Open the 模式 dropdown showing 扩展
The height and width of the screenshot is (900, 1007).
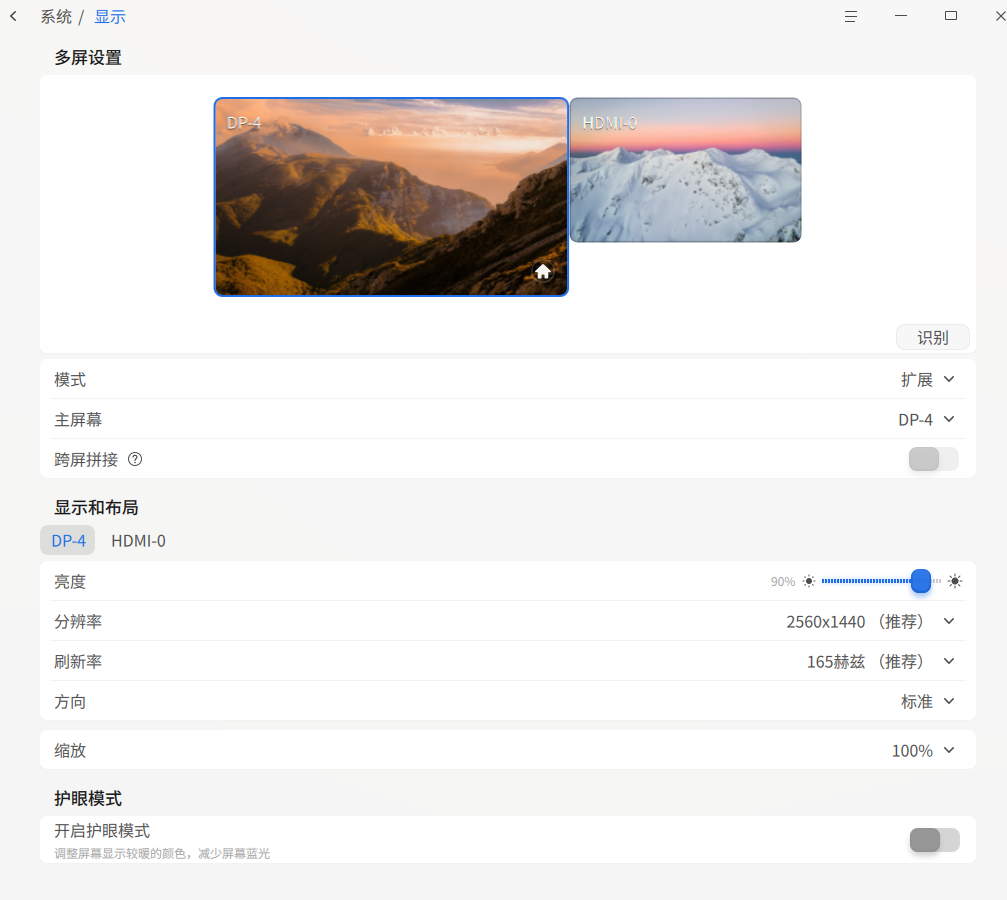tap(927, 380)
